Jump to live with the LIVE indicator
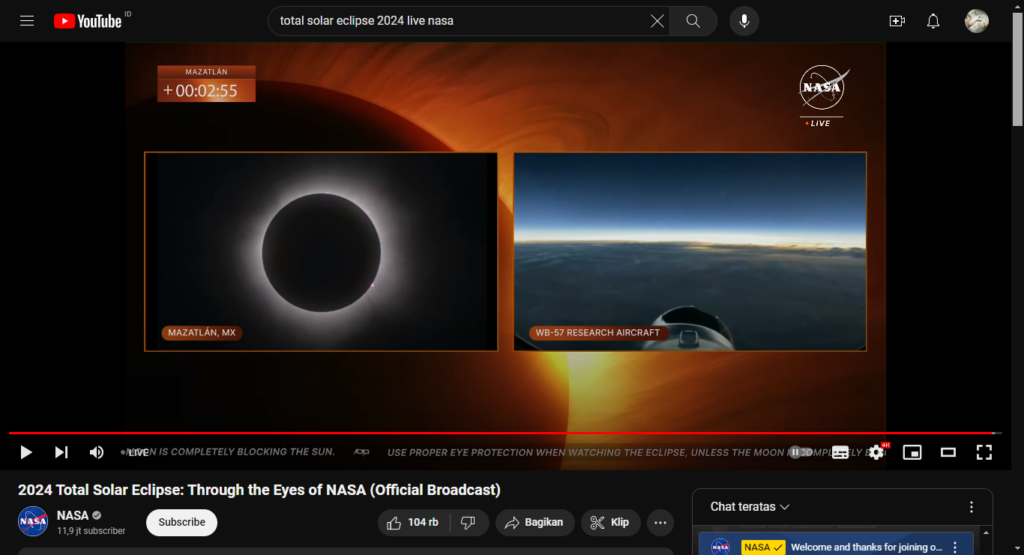This screenshot has width=1024, height=555. tap(135, 452)
